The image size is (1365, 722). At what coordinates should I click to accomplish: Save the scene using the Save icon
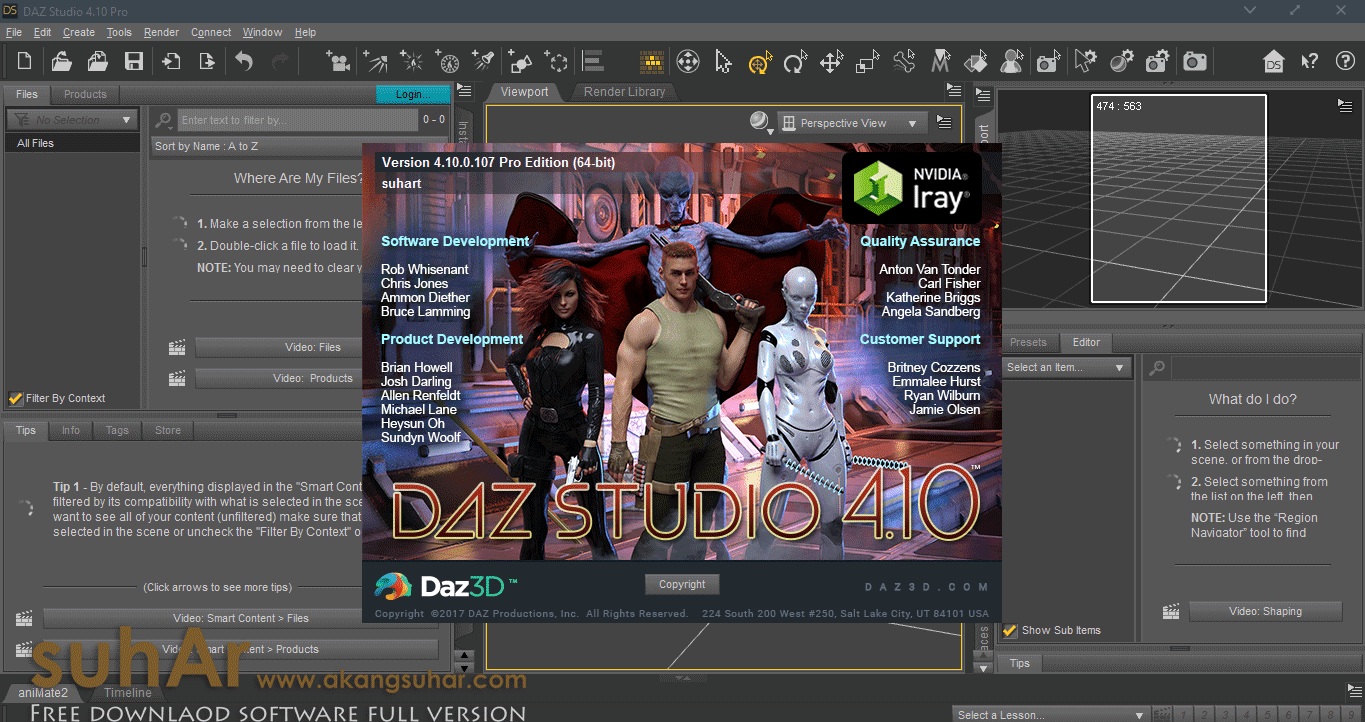pyautogui.click(x=132, y=61)
